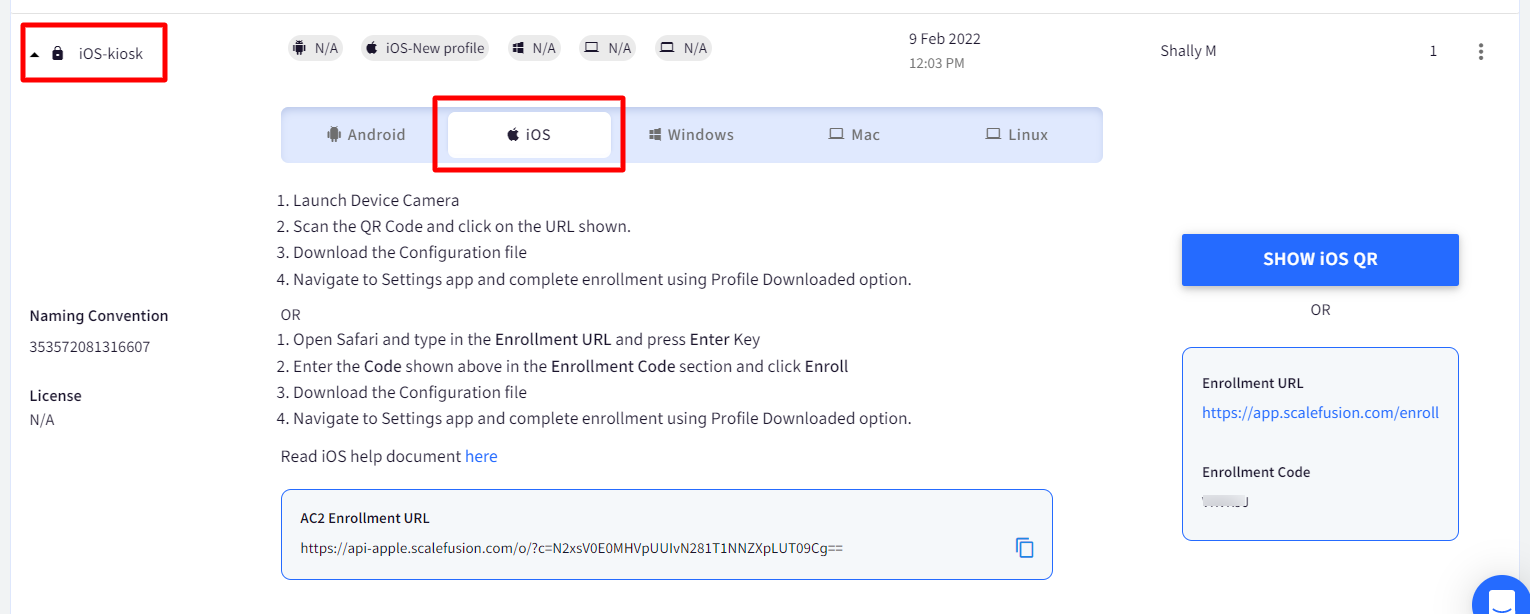Click the Mac N/A profile chip
Image resolution: width=1530 pixels, height=614 pixels.
click(608, 48)
